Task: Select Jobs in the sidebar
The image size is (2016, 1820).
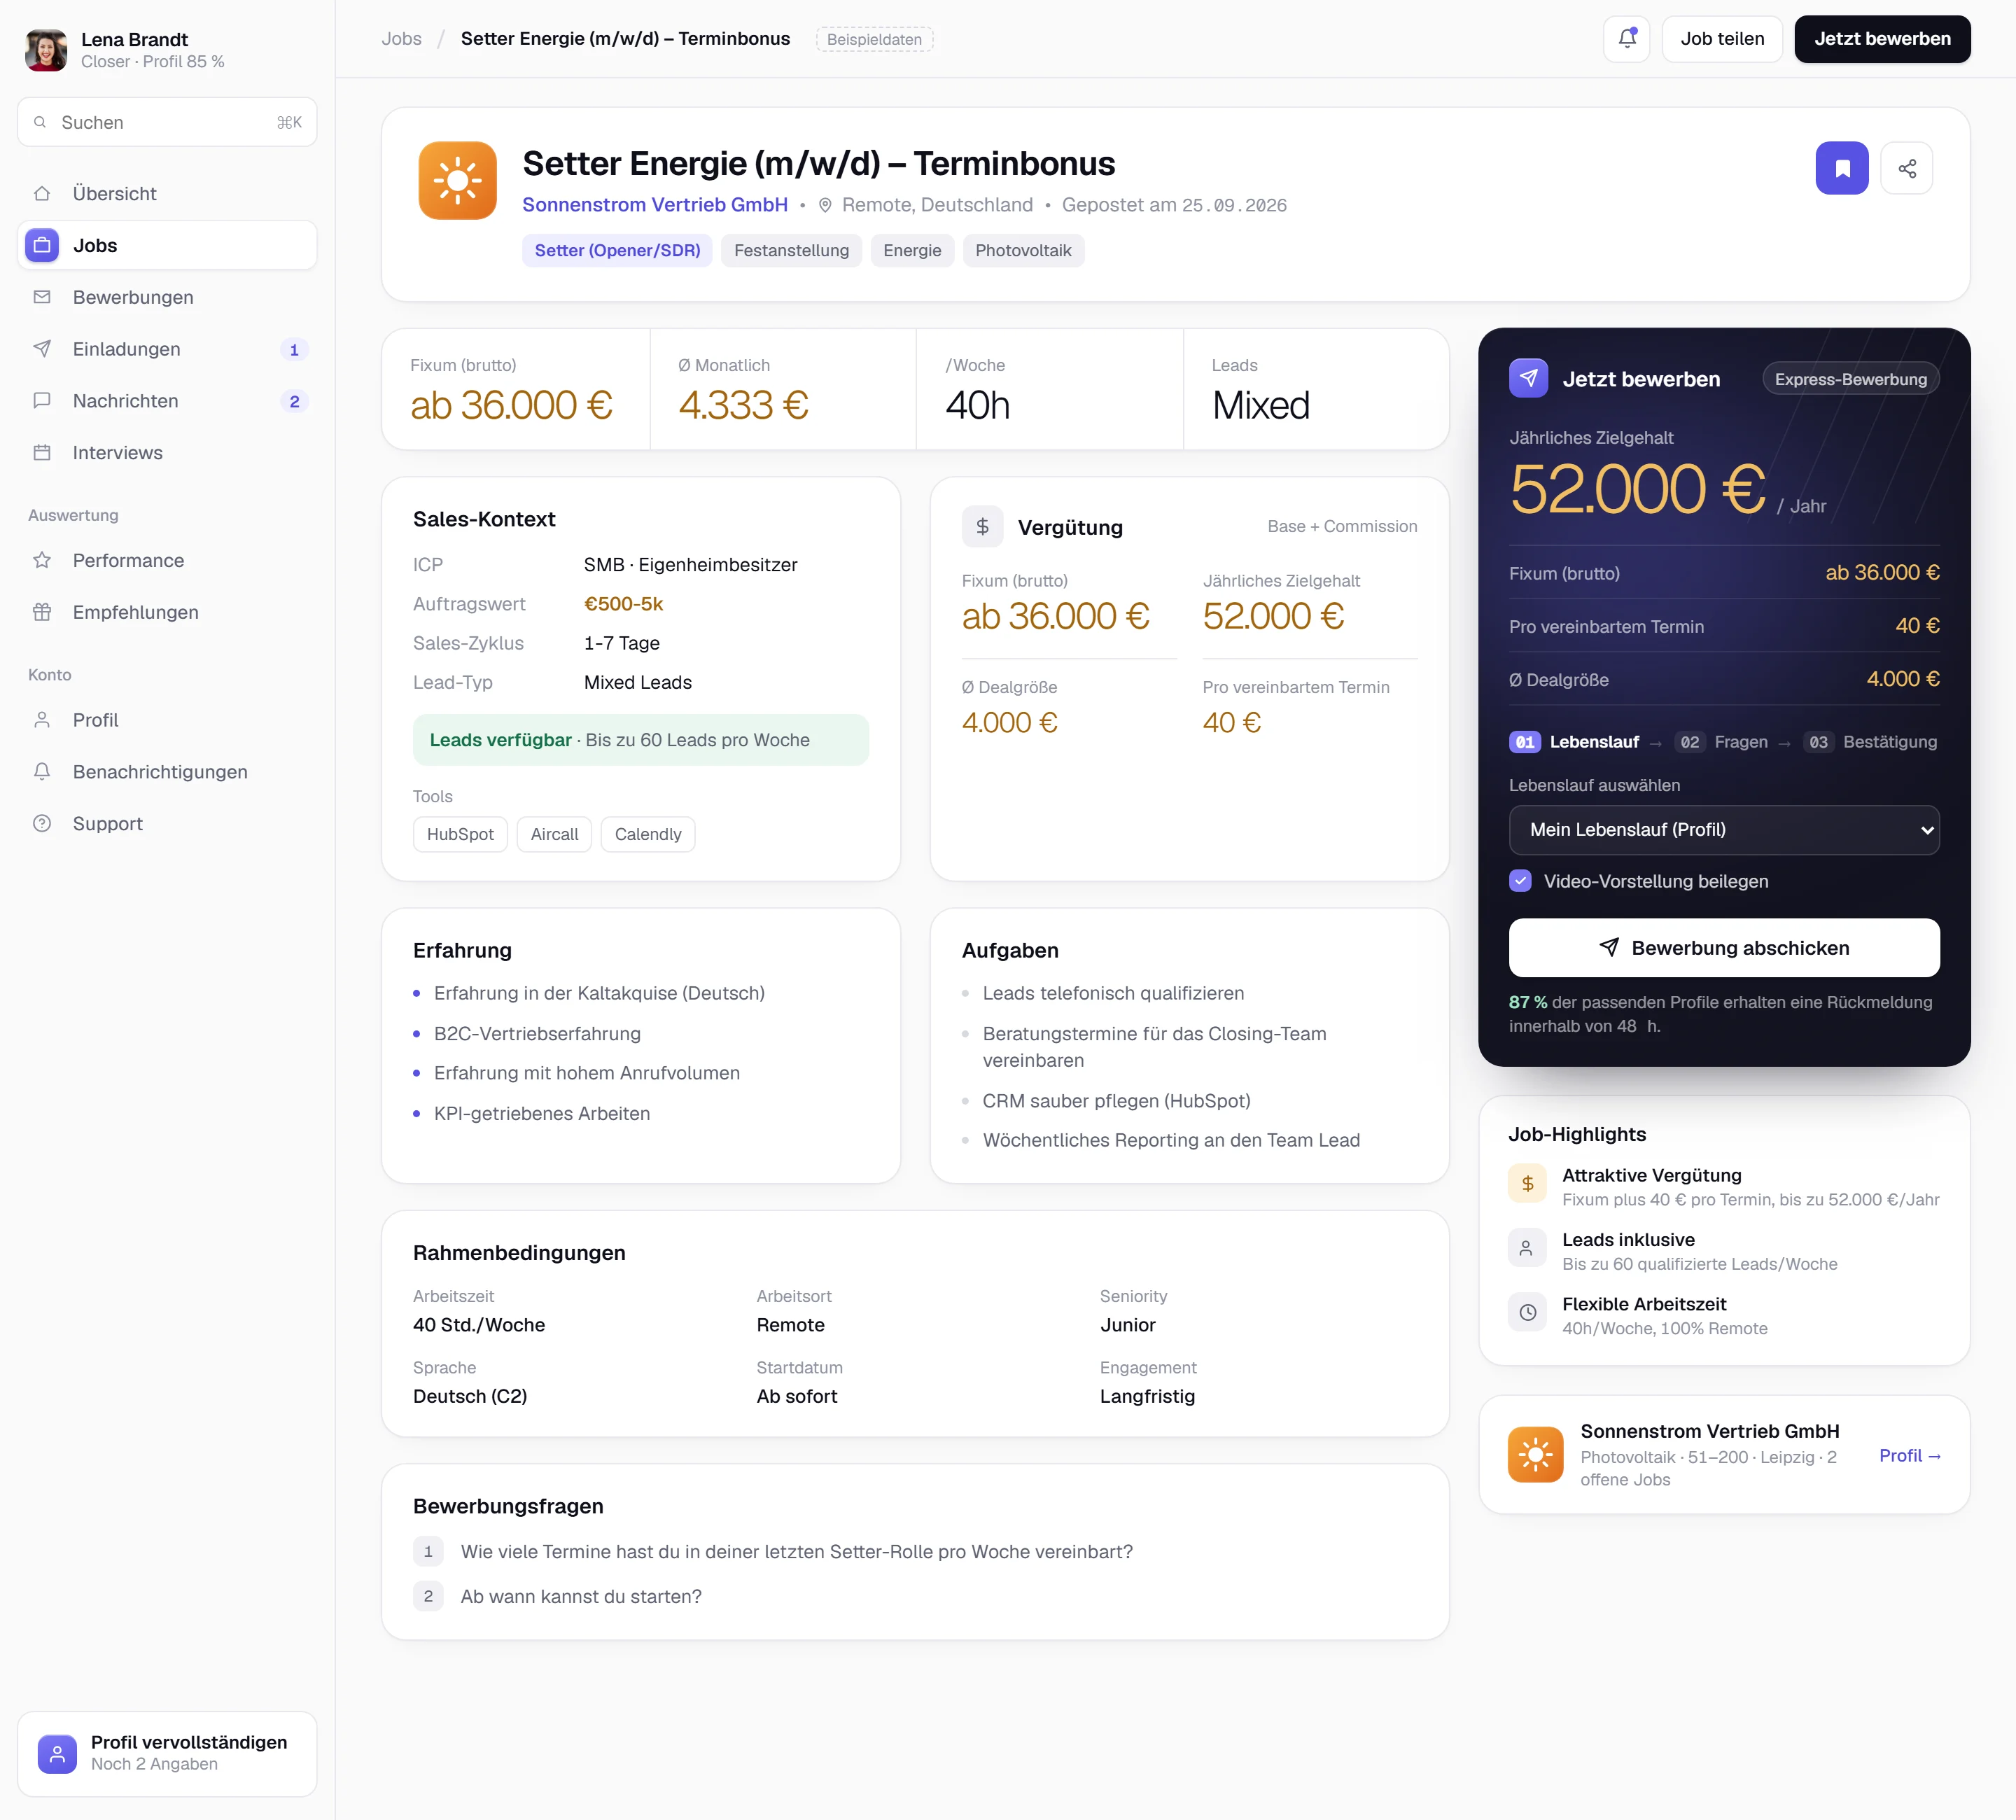Action: [x=167, y=246]
